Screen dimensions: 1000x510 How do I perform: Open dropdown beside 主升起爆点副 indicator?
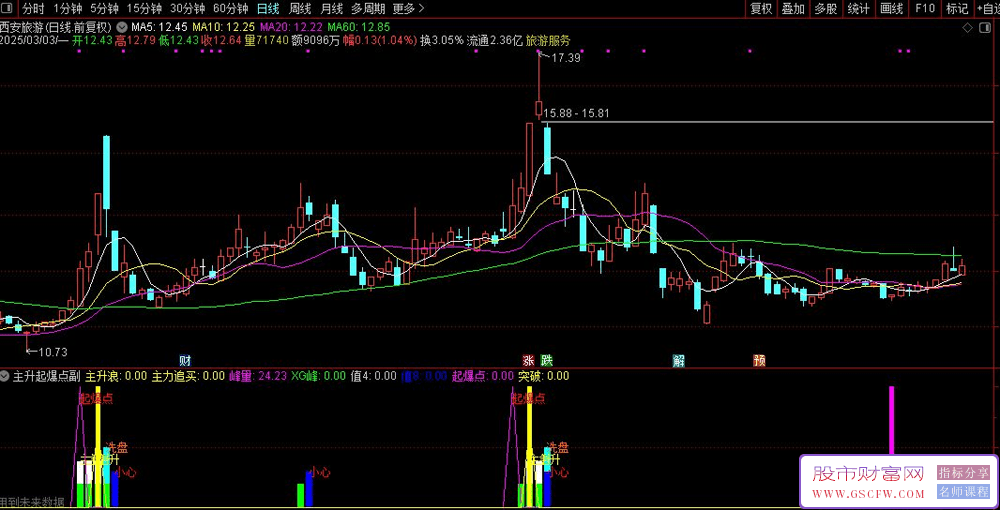point(6,376)
